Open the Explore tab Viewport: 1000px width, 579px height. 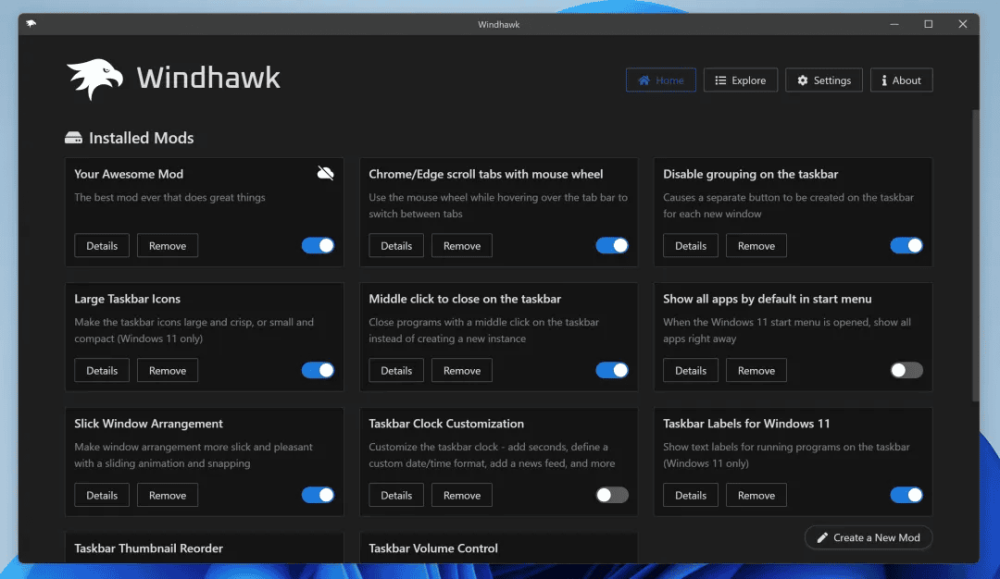(x=740, y=80)
